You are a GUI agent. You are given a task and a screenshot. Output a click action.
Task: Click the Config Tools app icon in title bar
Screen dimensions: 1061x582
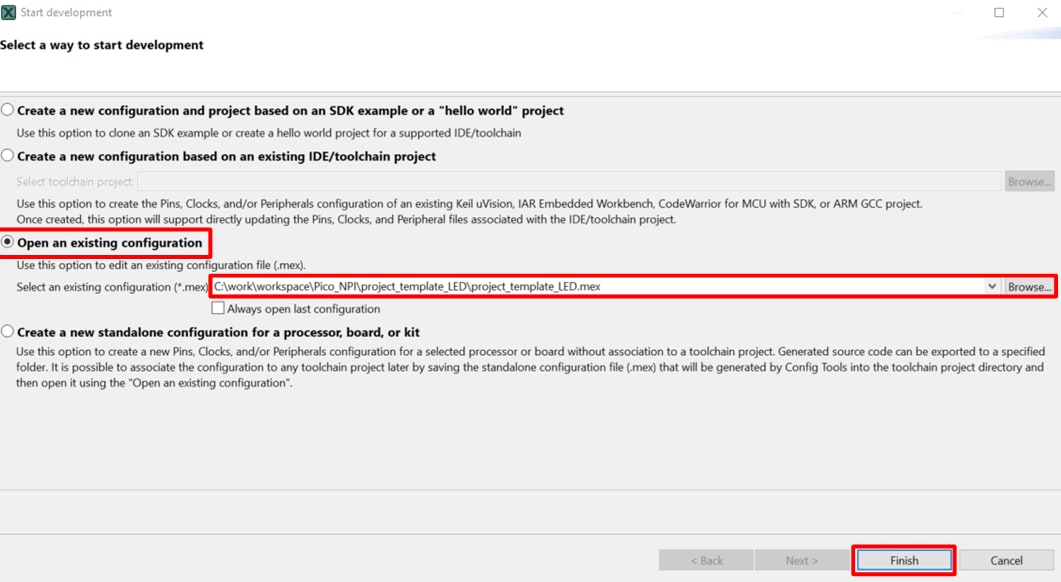point(9,13)
